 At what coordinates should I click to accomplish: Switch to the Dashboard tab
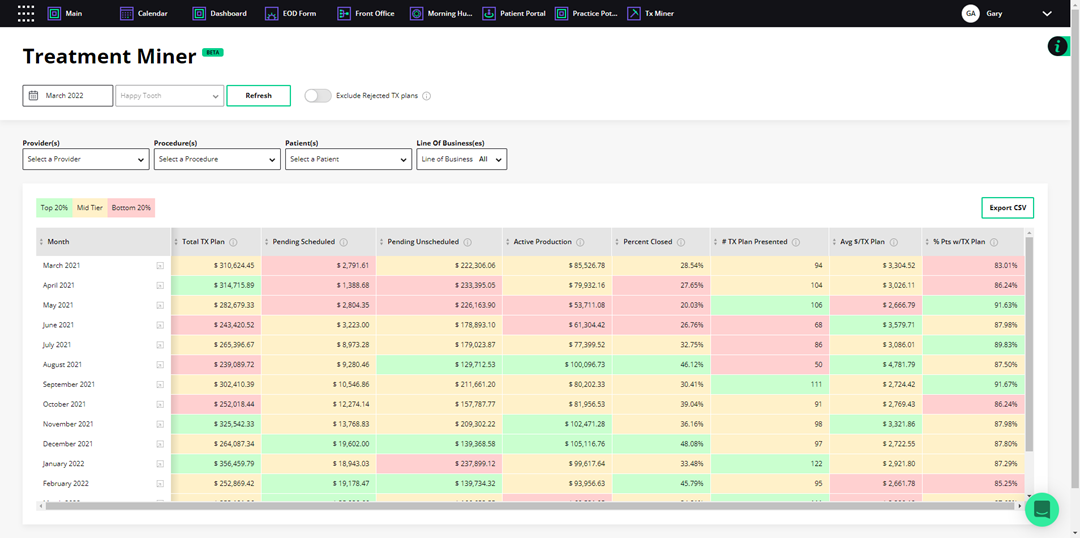(x=221, y=14)
